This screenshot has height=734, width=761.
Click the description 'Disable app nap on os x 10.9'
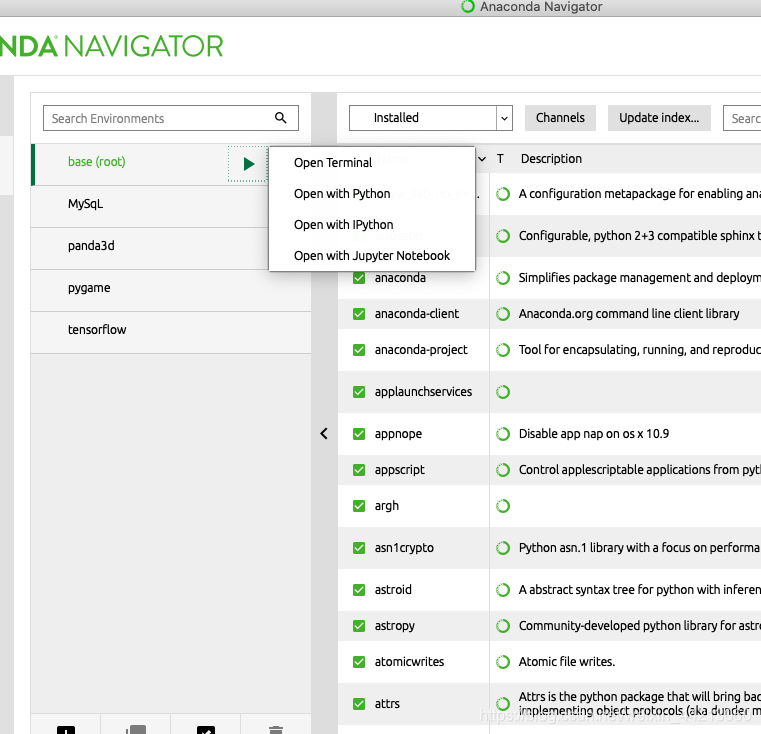pos(594,434)
